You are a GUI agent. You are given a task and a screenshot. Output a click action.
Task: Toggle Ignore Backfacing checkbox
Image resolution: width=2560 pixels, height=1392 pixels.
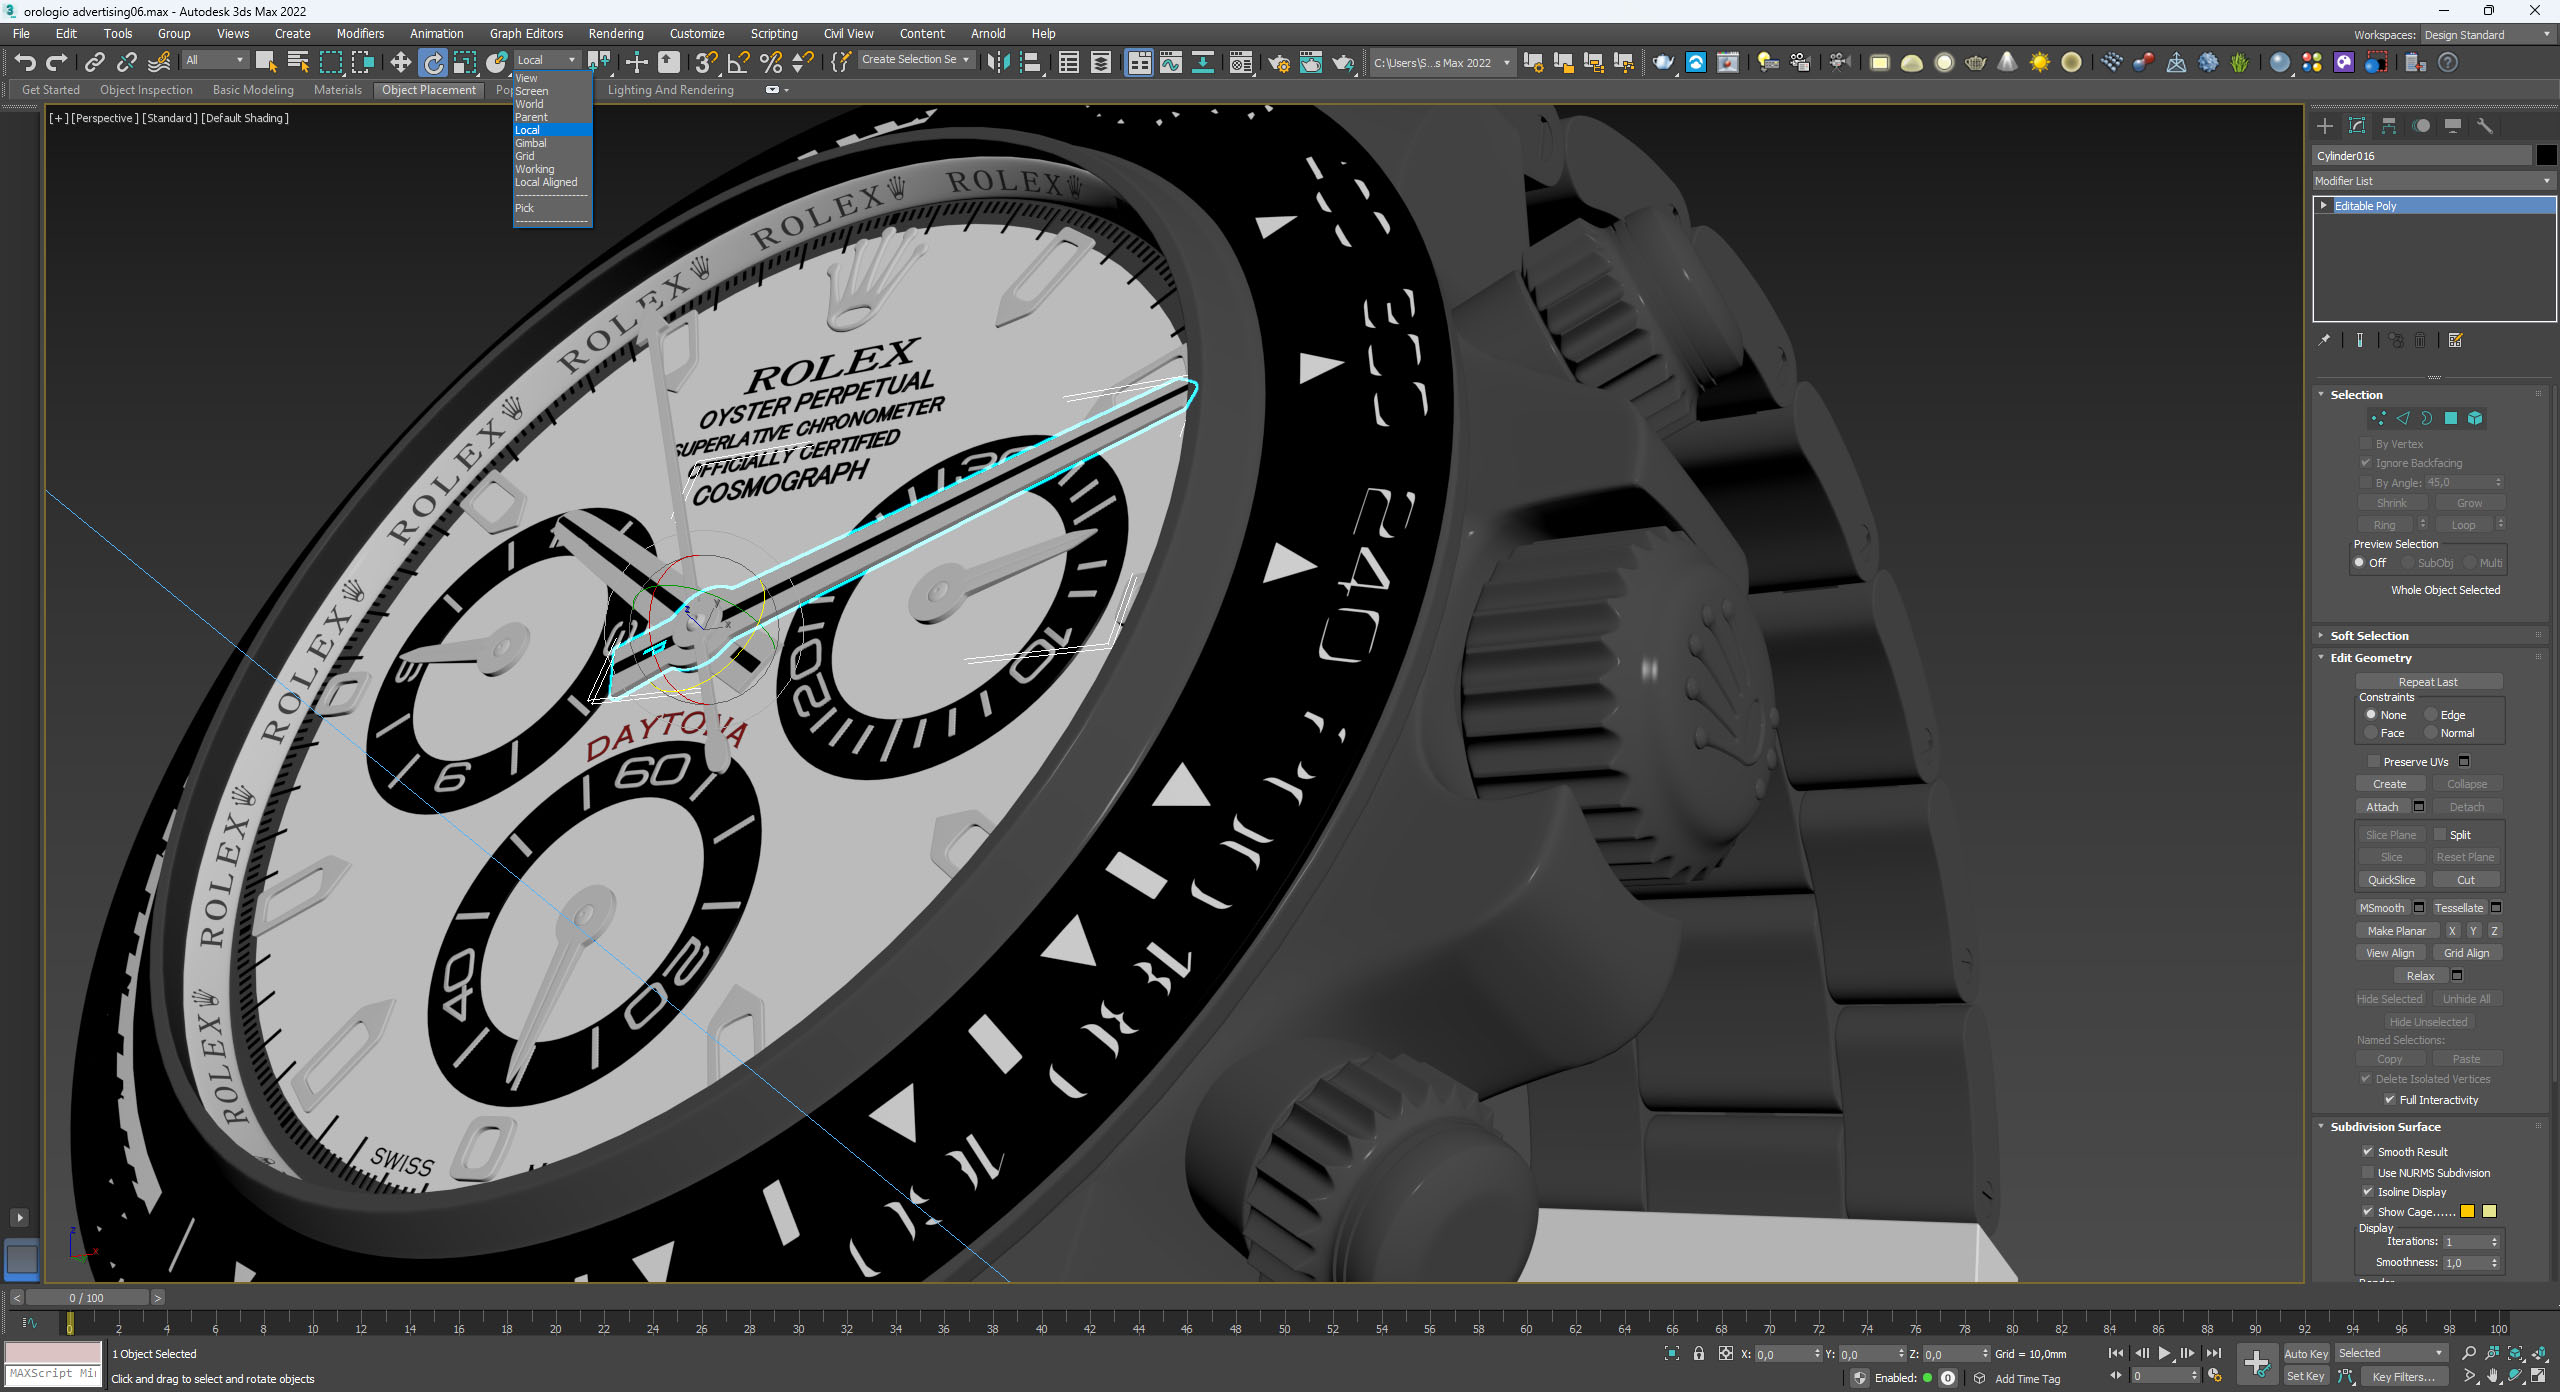coord(2366,463)
